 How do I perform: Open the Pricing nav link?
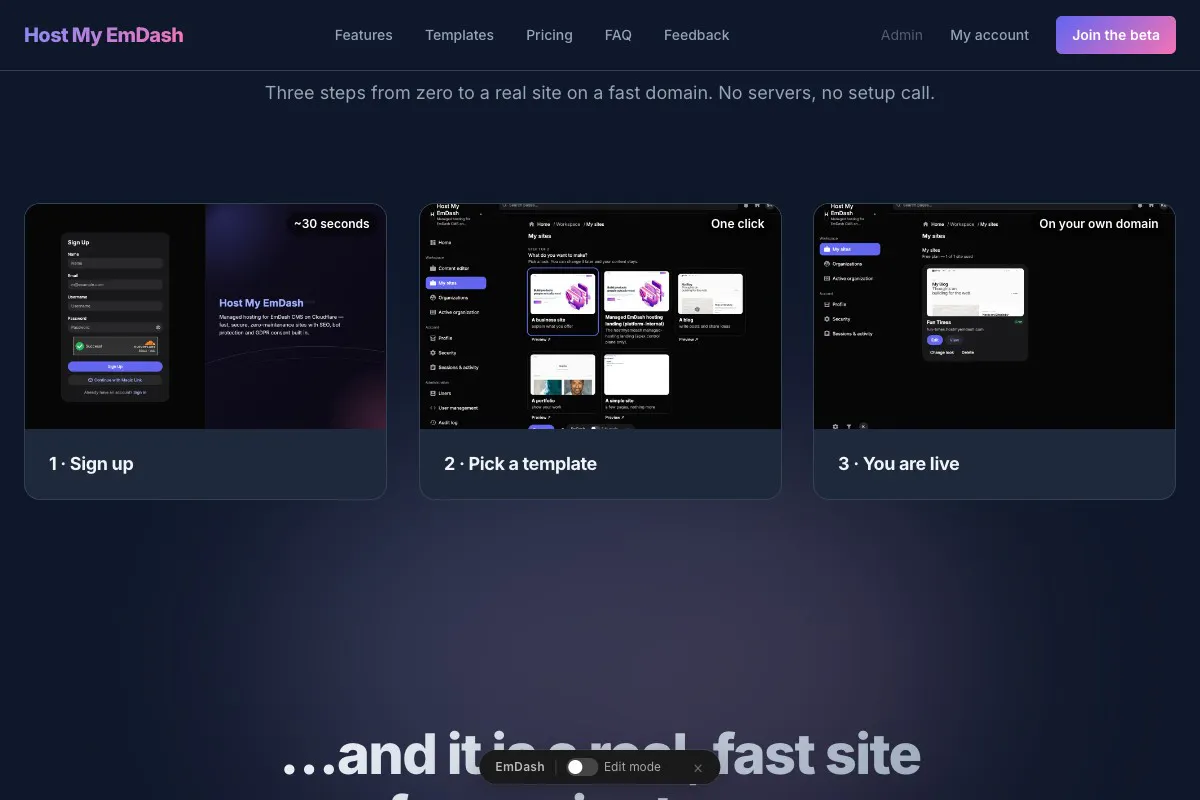click(x=549, y=35)
